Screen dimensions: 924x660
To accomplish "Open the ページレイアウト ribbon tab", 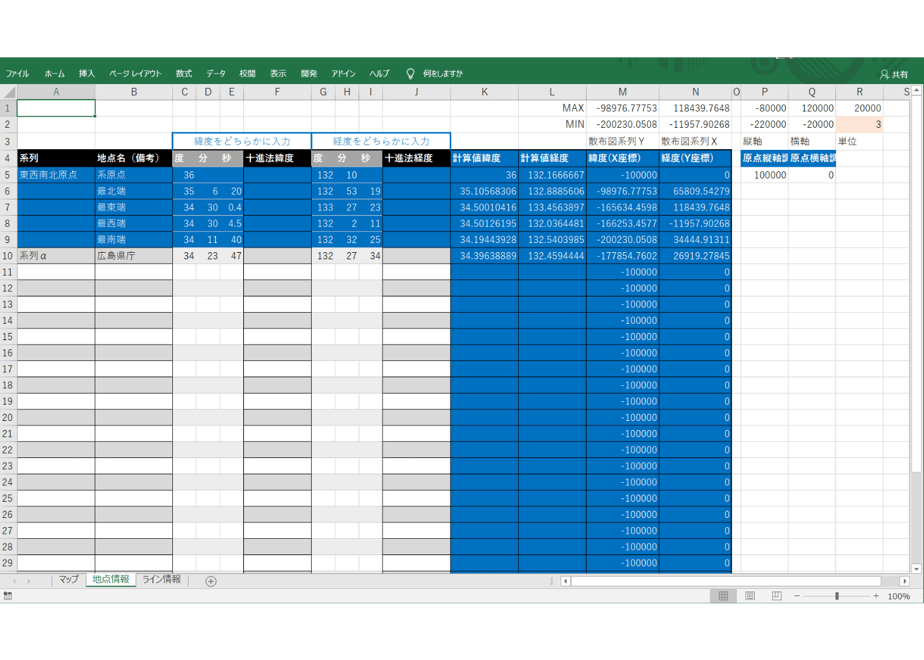I will pos(135,74).
